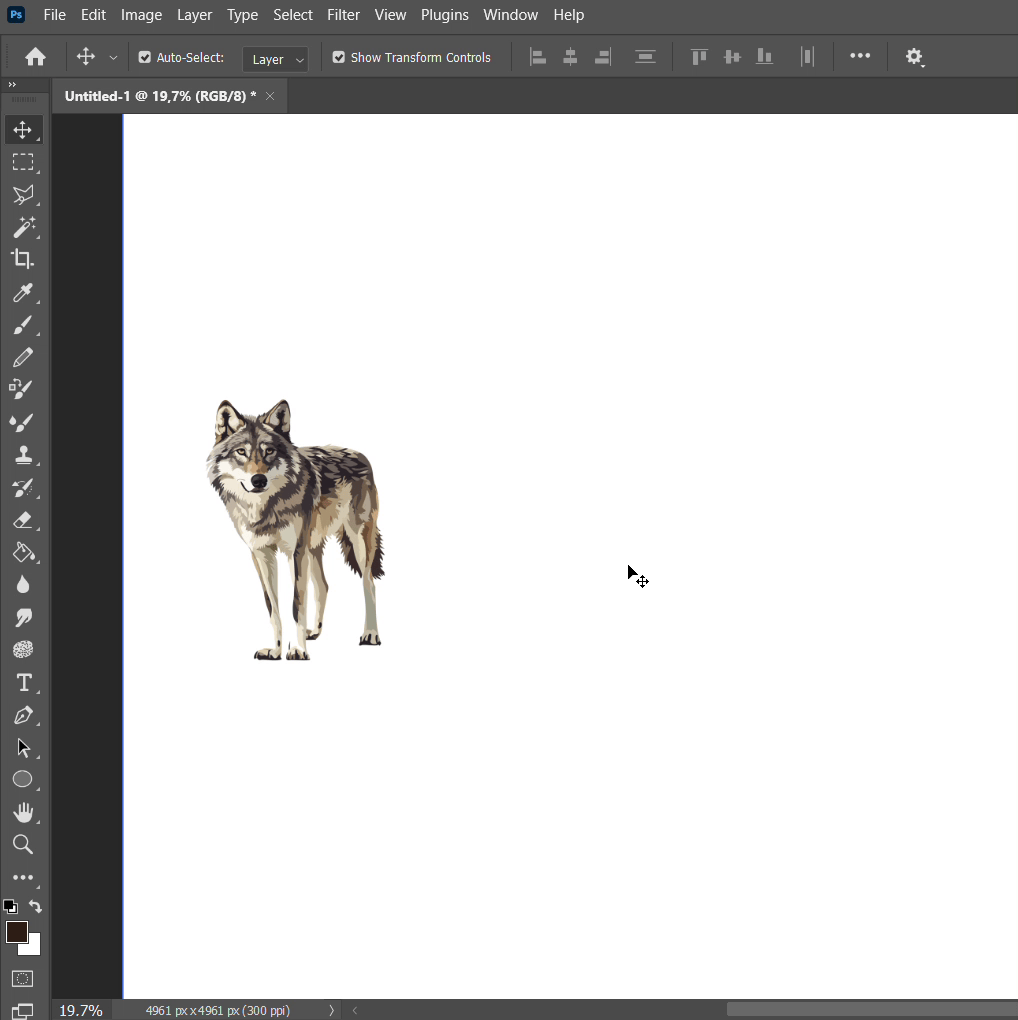This screenshot has width=1018, height=1020.
Task: Uncheck the Auto-Select checkbox
Action: click(x=145, y=58)
